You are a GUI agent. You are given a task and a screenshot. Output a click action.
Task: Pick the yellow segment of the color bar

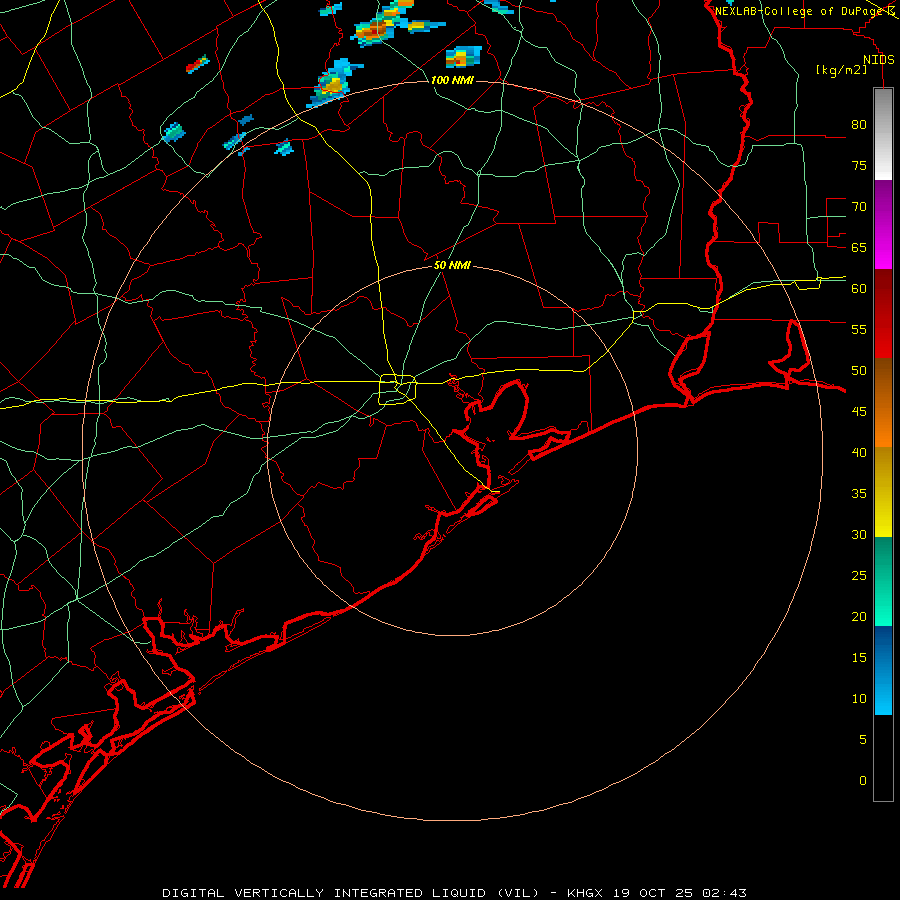(x=883, y=492)
